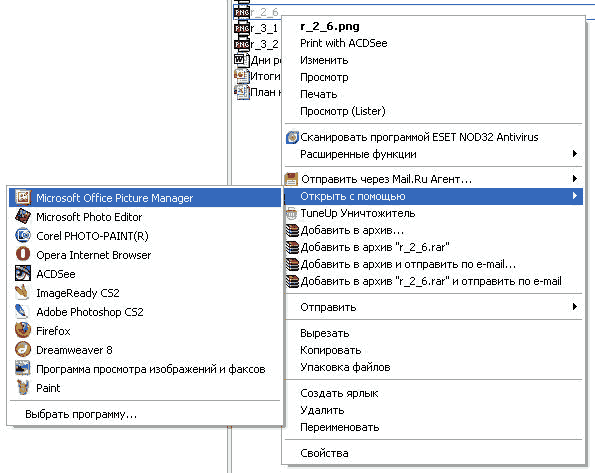Select Переименовать from the context menu
Screen dimensions: 595x473
pos(339,427)
